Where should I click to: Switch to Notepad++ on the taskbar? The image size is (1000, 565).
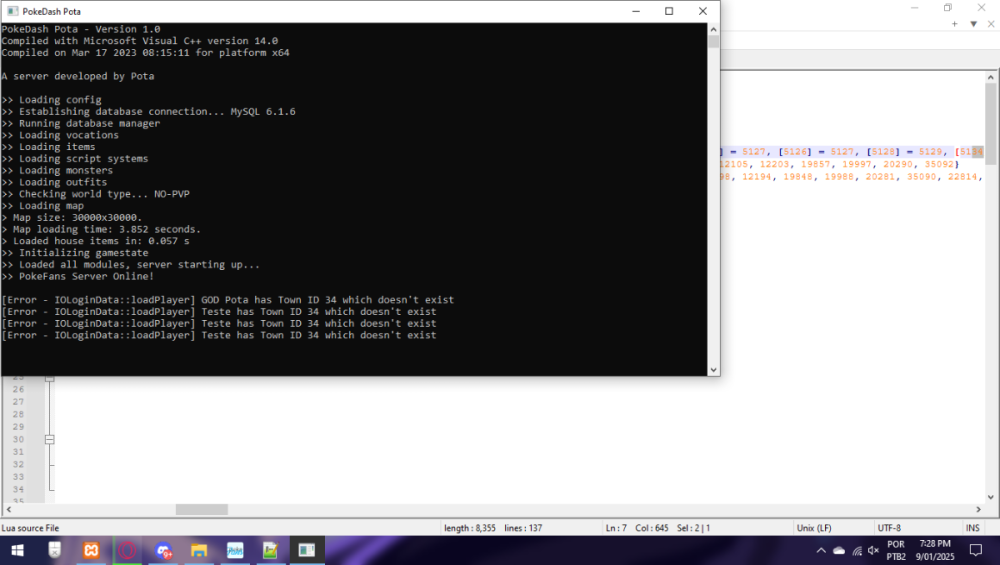point(271,550)
